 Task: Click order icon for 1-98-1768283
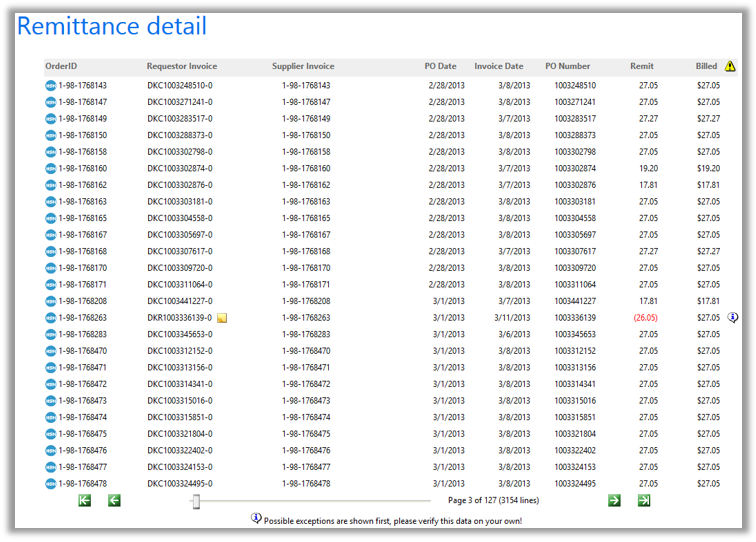tap(51, 335)
